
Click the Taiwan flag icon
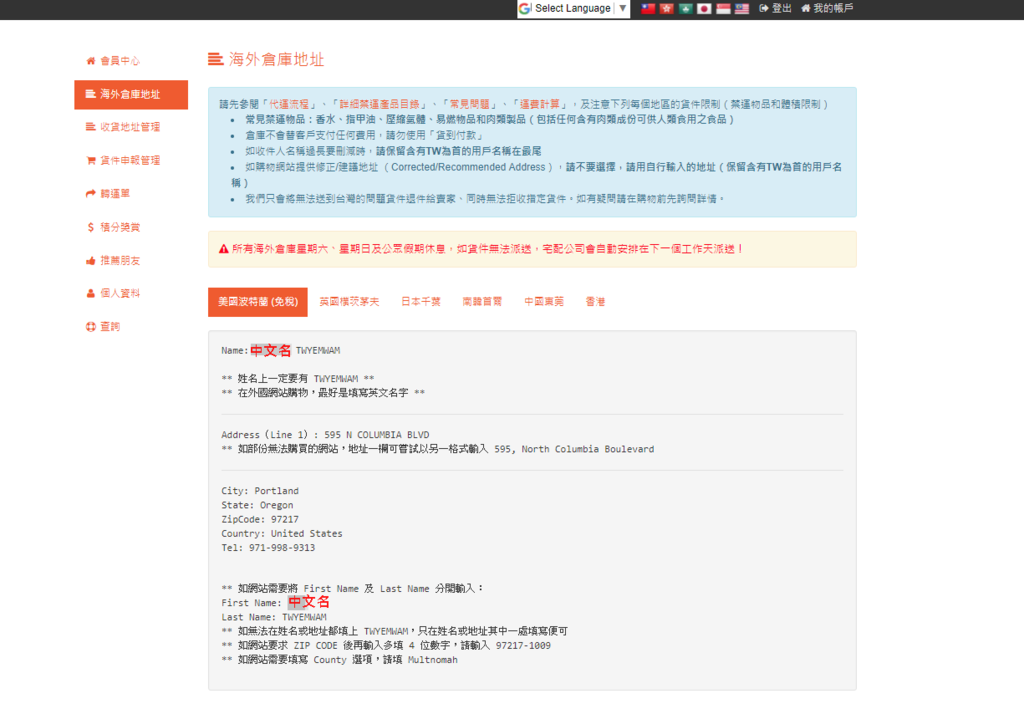[x=648, y=9]
